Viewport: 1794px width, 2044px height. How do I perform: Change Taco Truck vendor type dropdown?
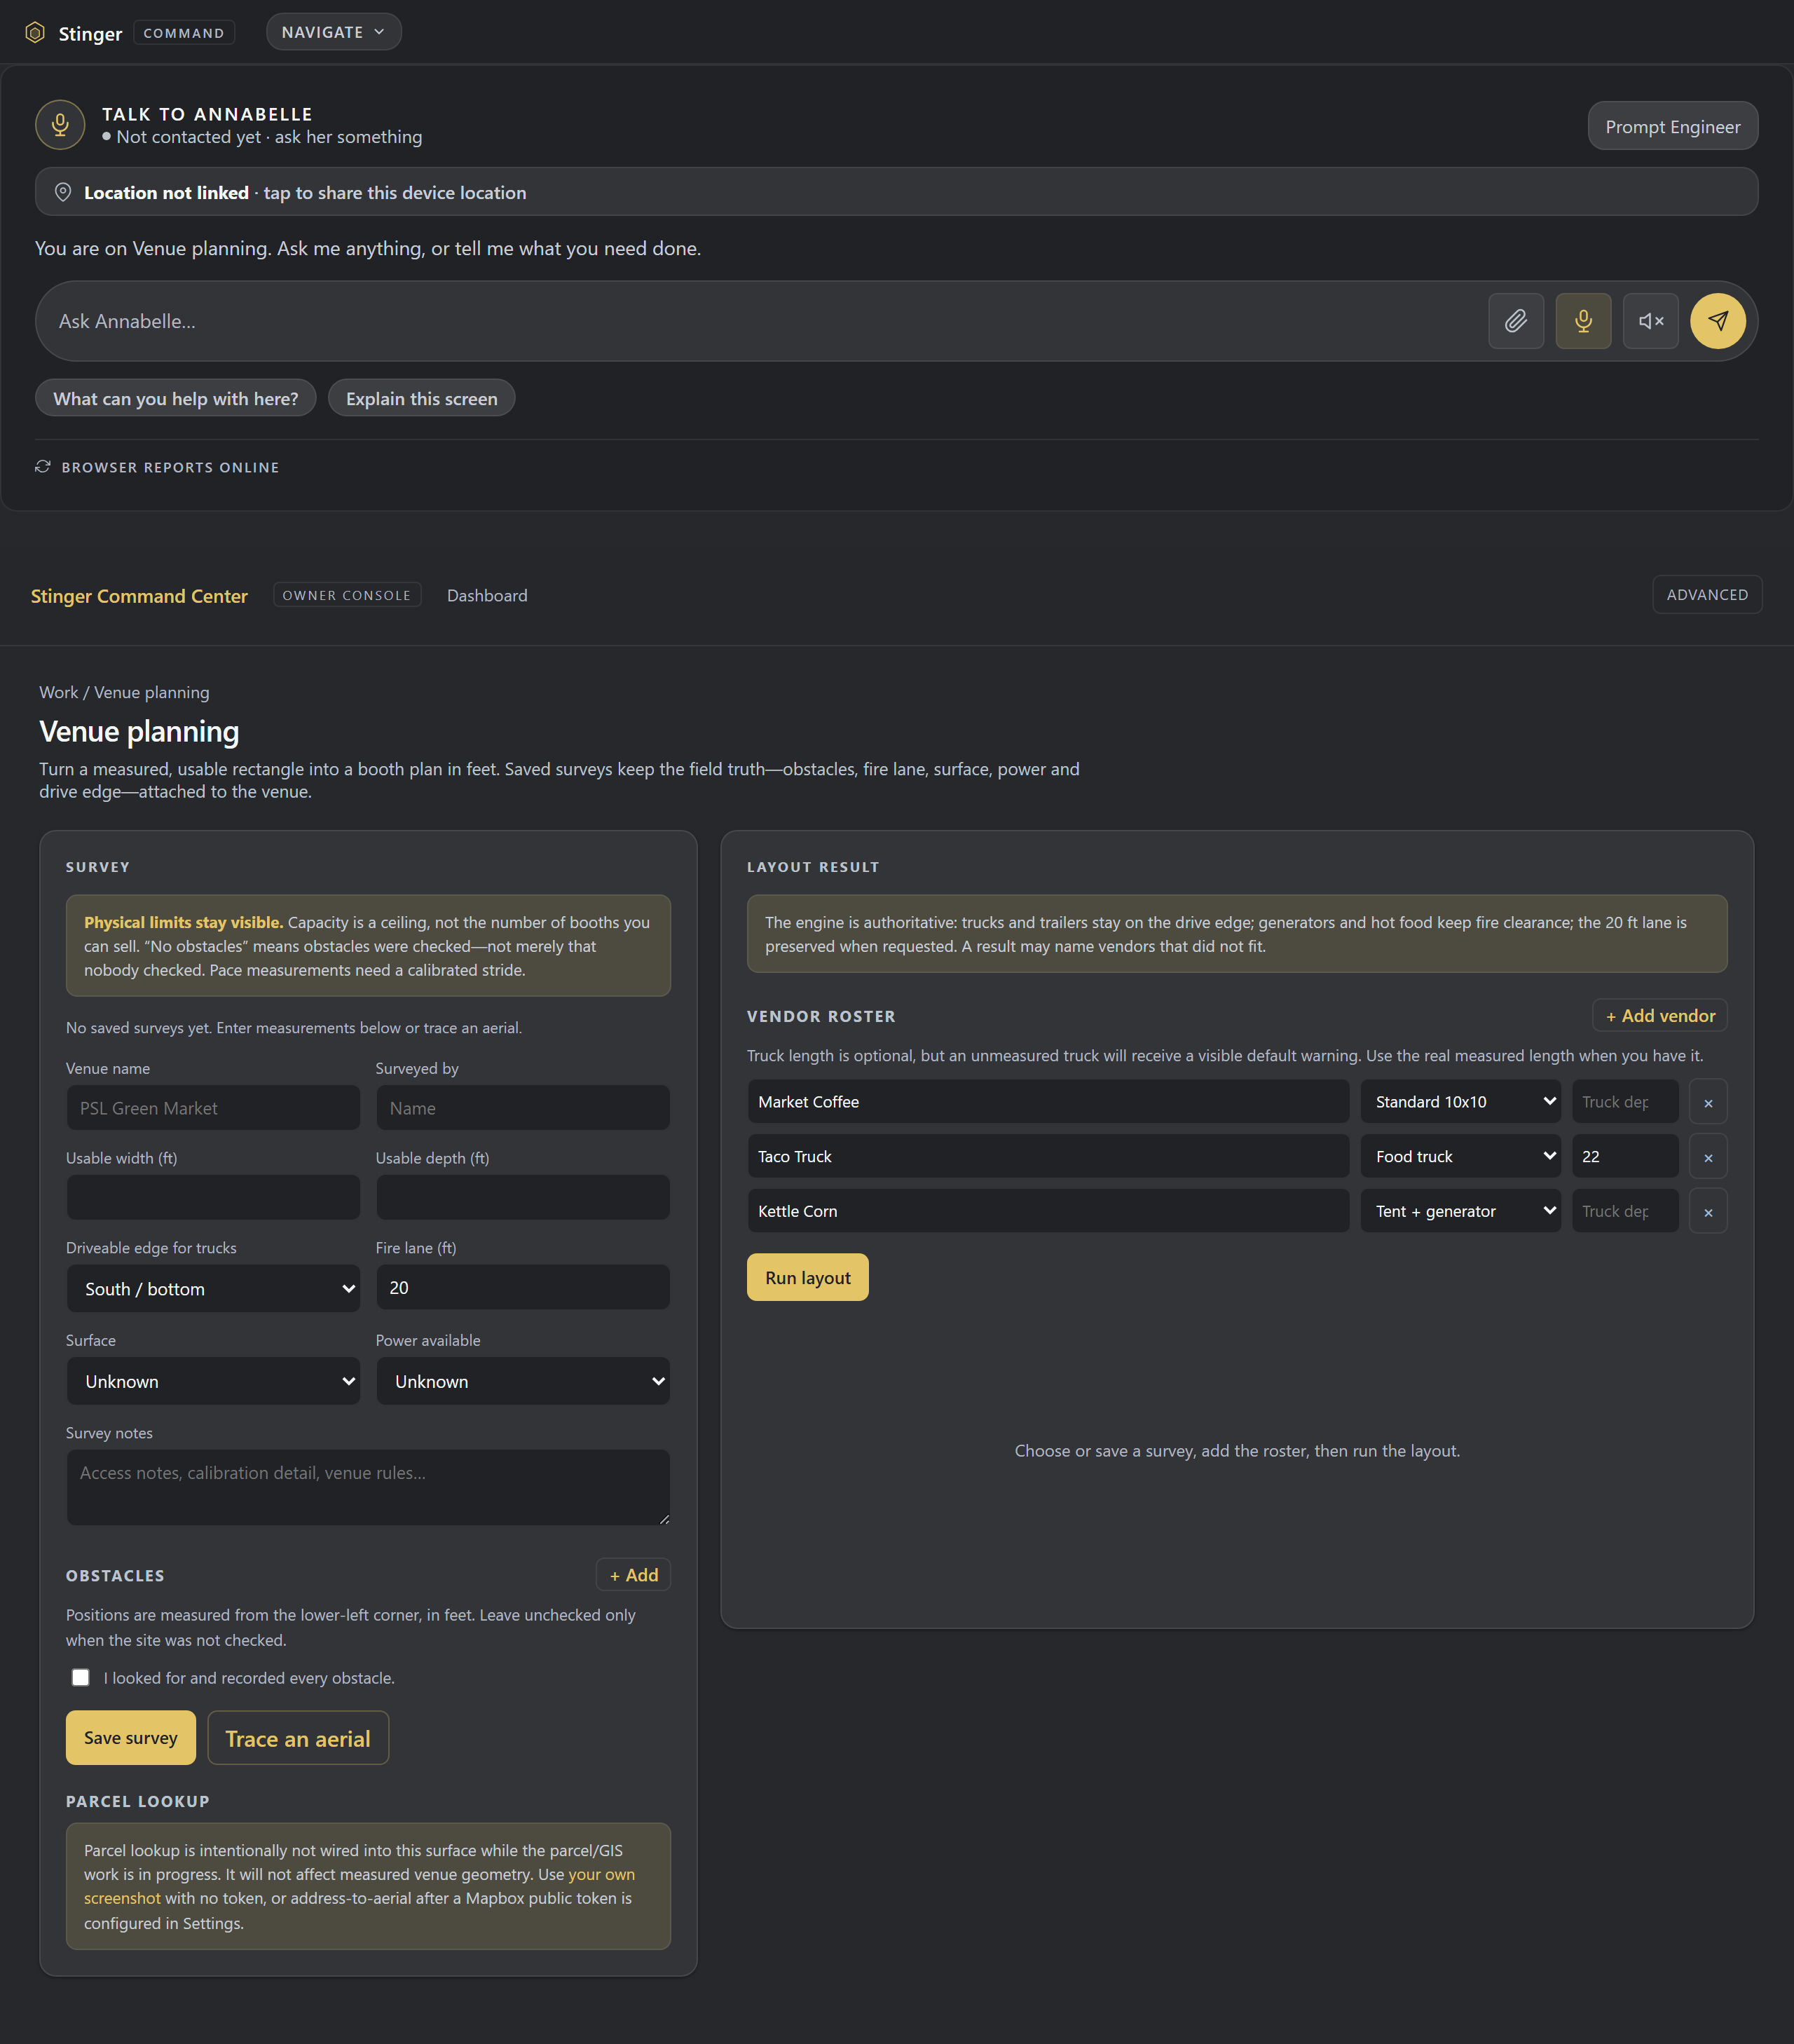point(1460,1157)
